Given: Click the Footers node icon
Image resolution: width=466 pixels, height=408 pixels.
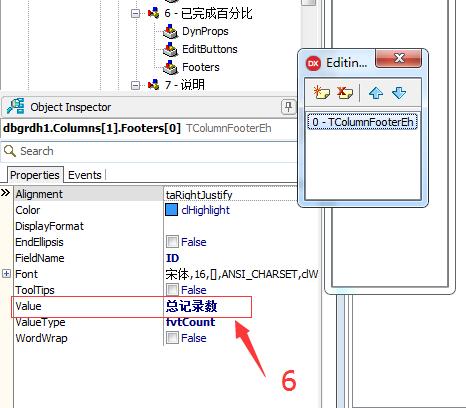Looking at the screenshot, I should click(x=171, y=67).
